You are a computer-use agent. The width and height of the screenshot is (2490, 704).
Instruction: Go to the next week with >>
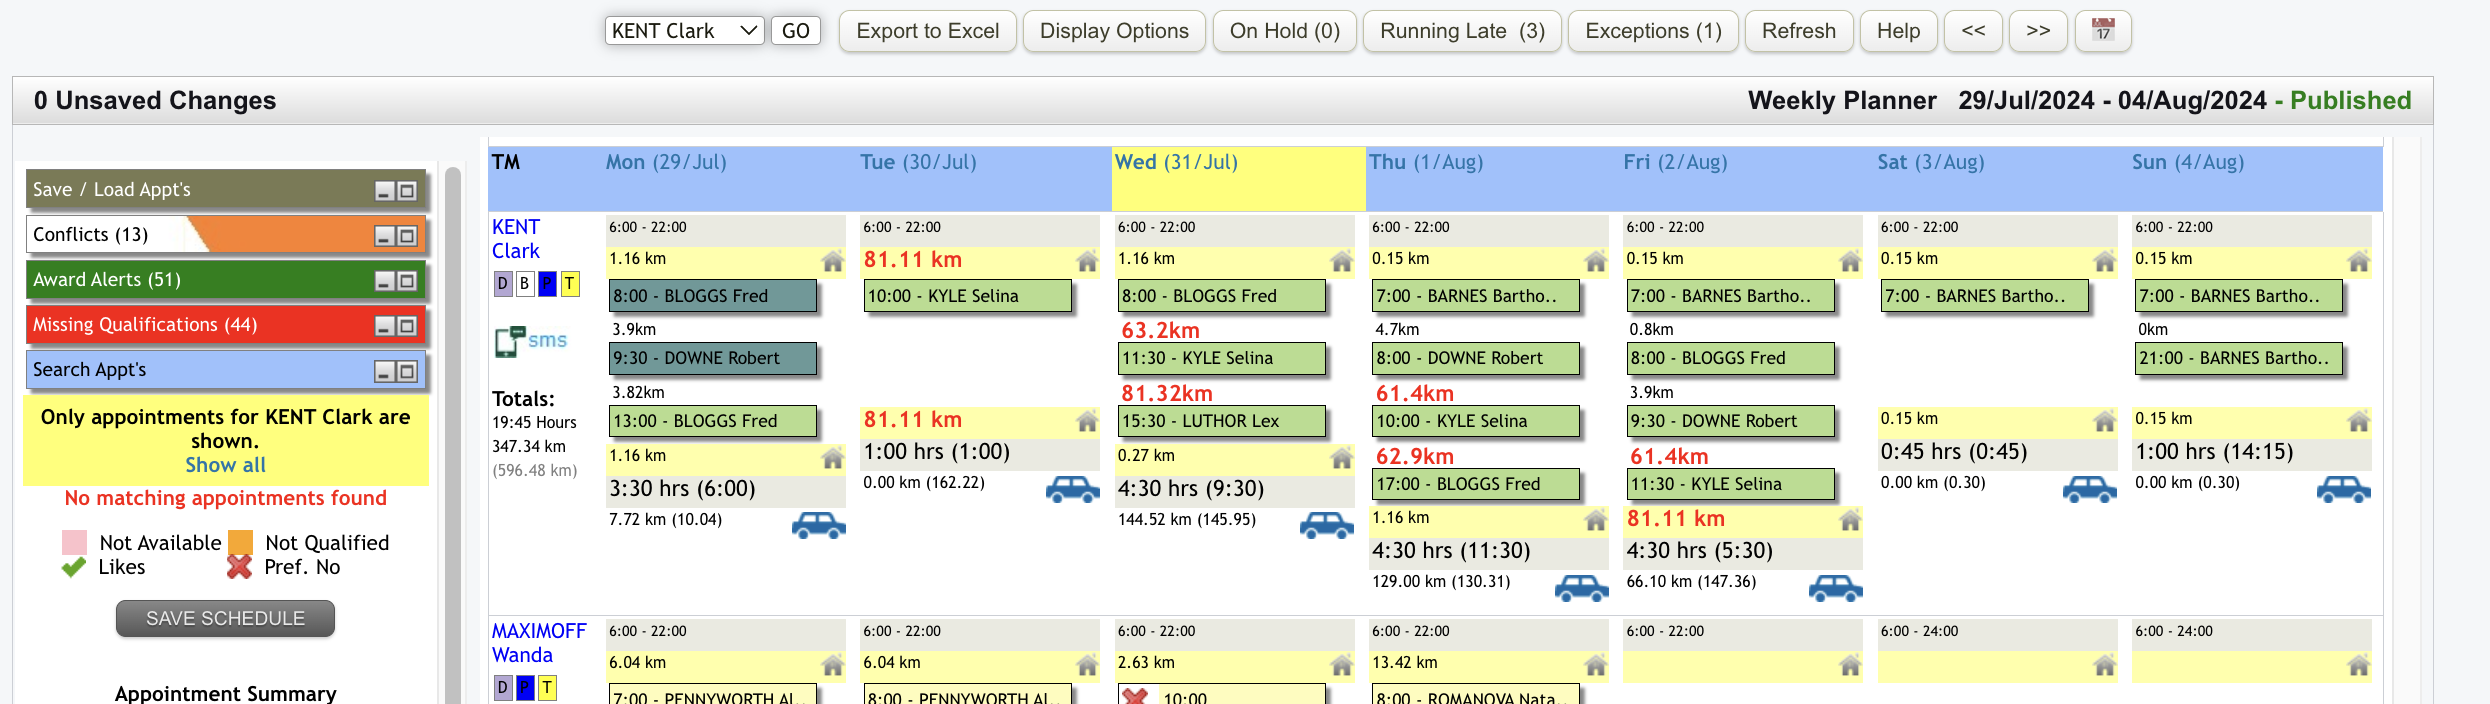2038,31
